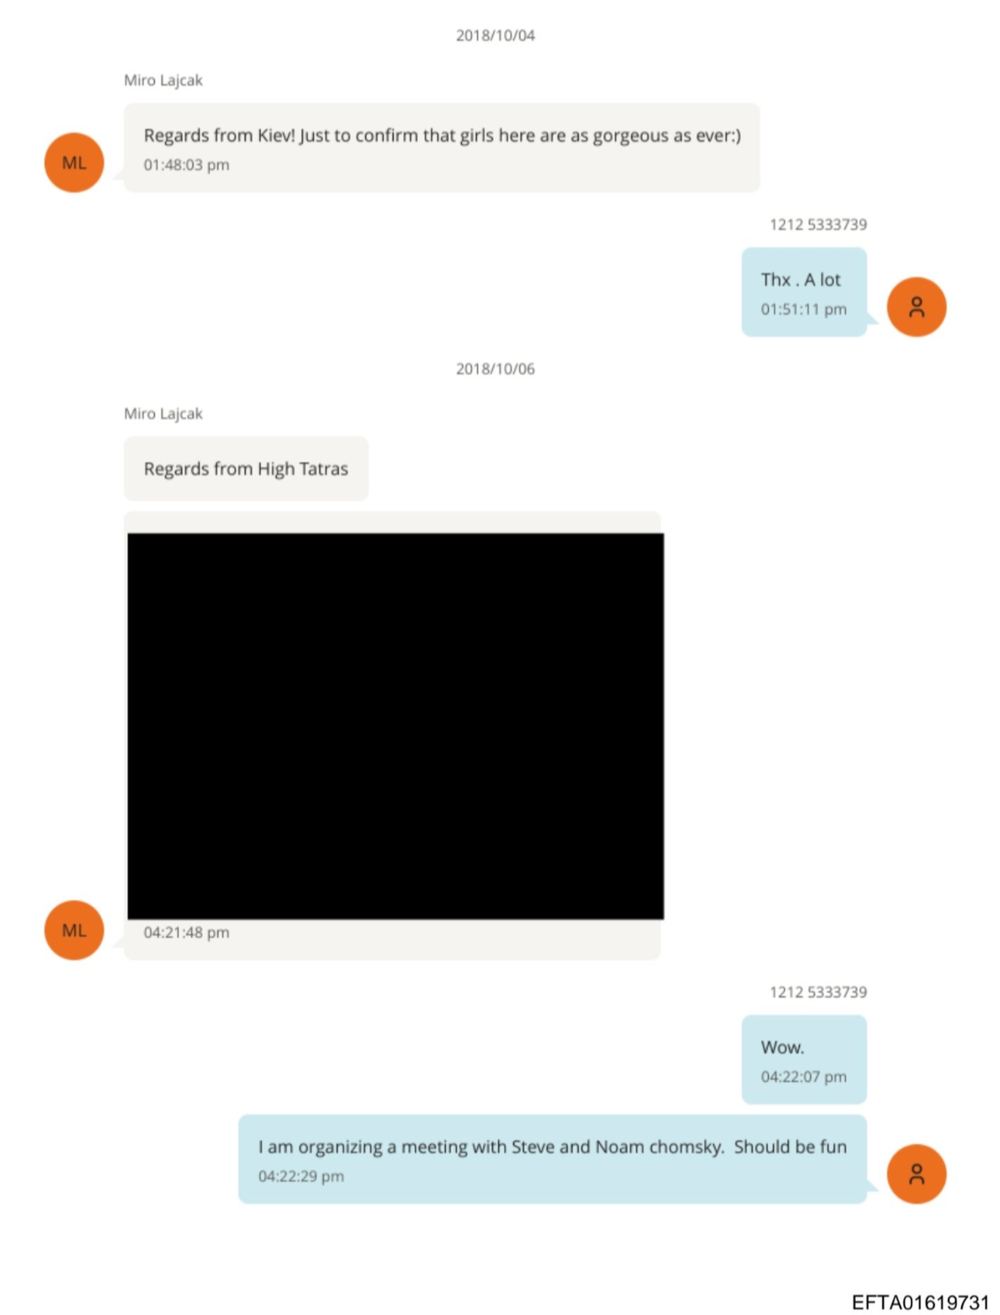Click the 2018/10/06 date header

(495, 369)
